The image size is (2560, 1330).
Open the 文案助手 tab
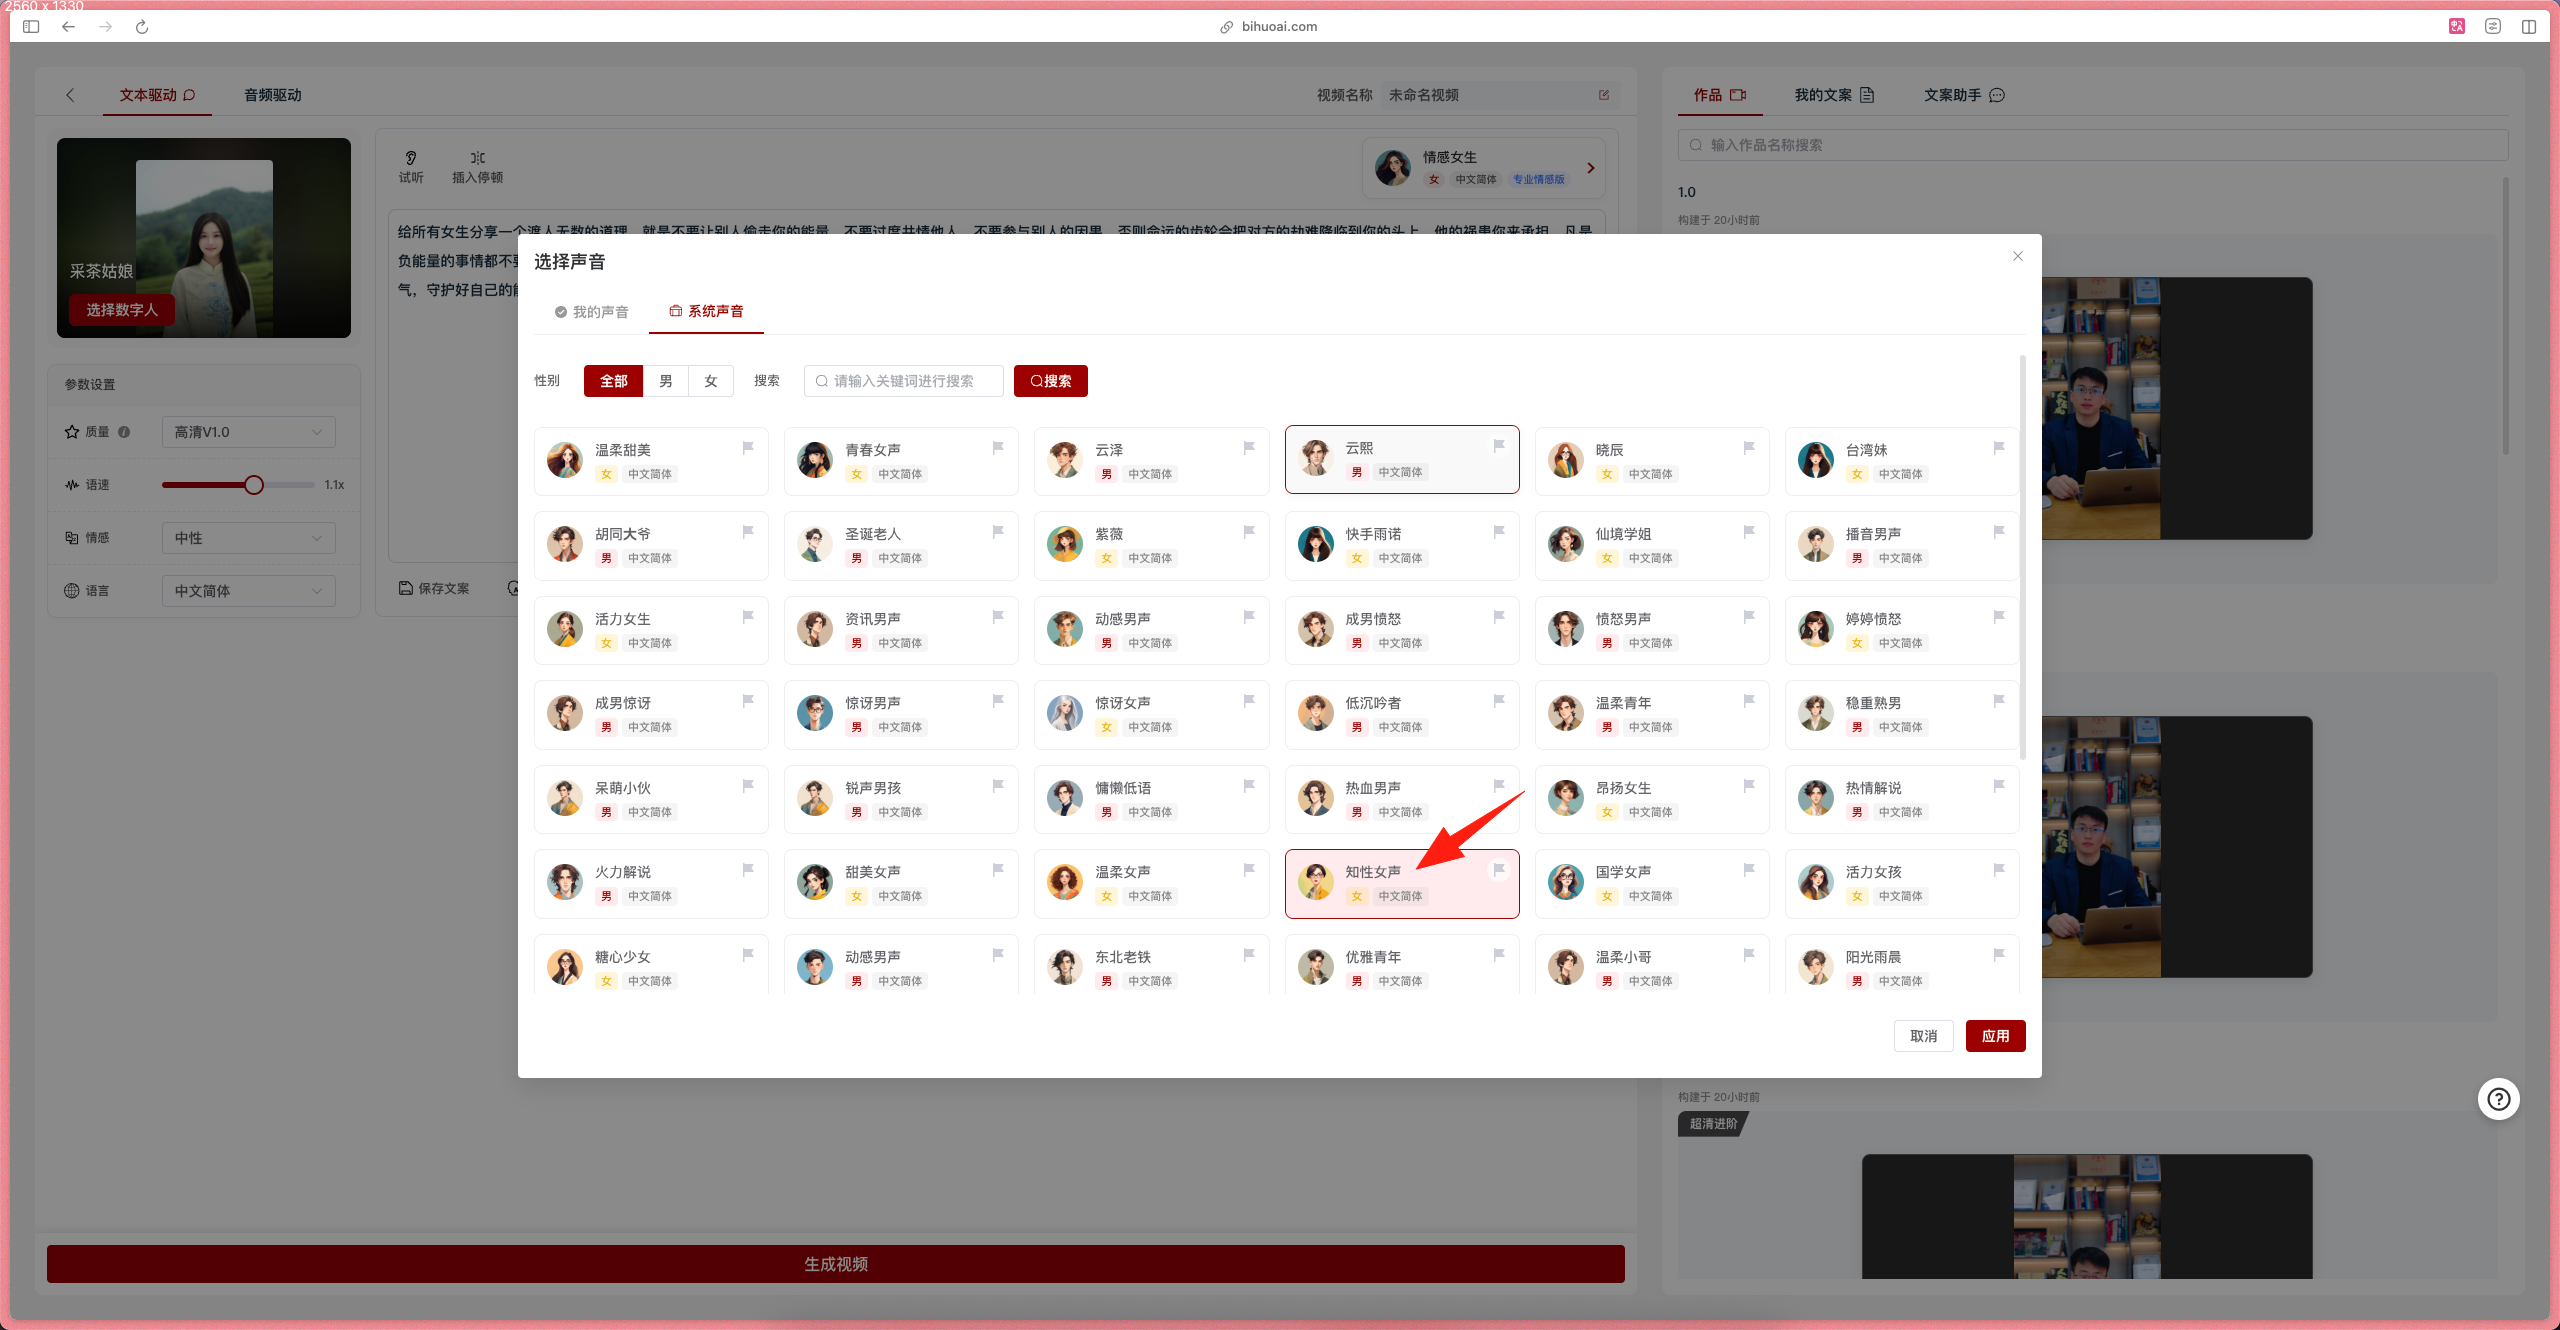(x=1965, y=95)
